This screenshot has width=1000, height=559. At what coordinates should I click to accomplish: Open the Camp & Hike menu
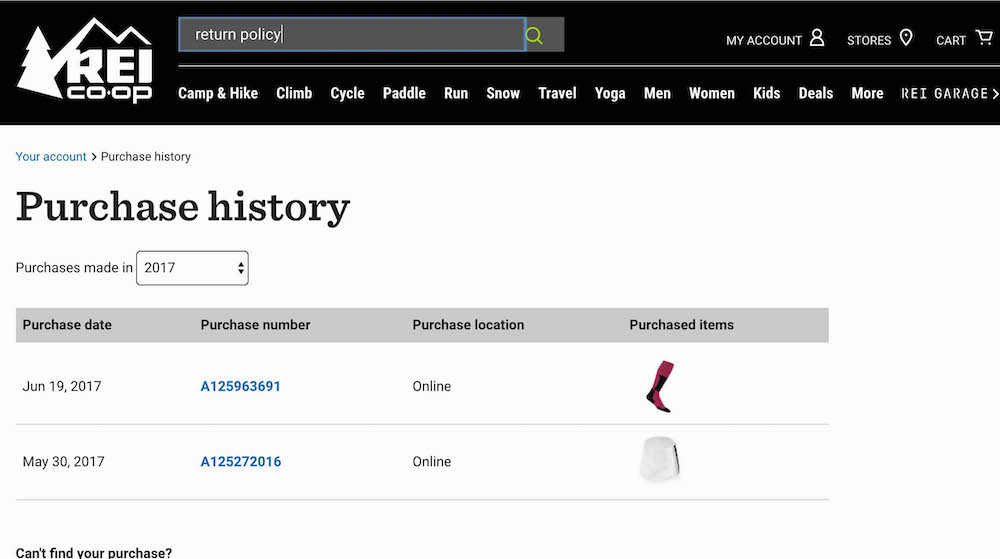pyautogui.click(x=218, y=93)
